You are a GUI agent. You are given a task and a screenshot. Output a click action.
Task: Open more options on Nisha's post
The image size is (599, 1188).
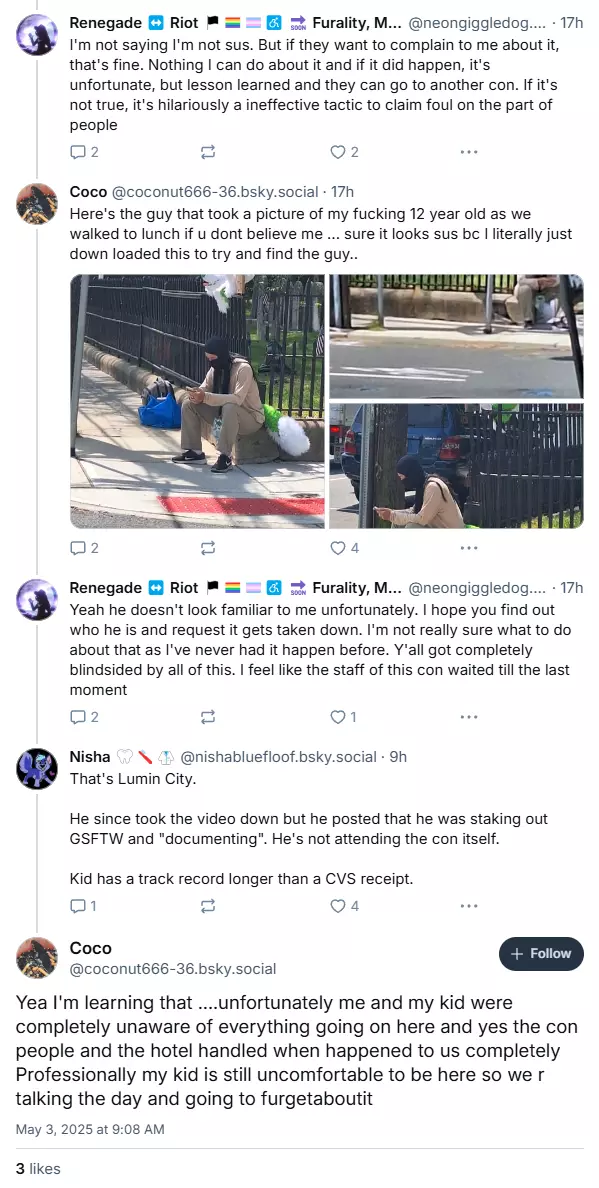[469, 905]
